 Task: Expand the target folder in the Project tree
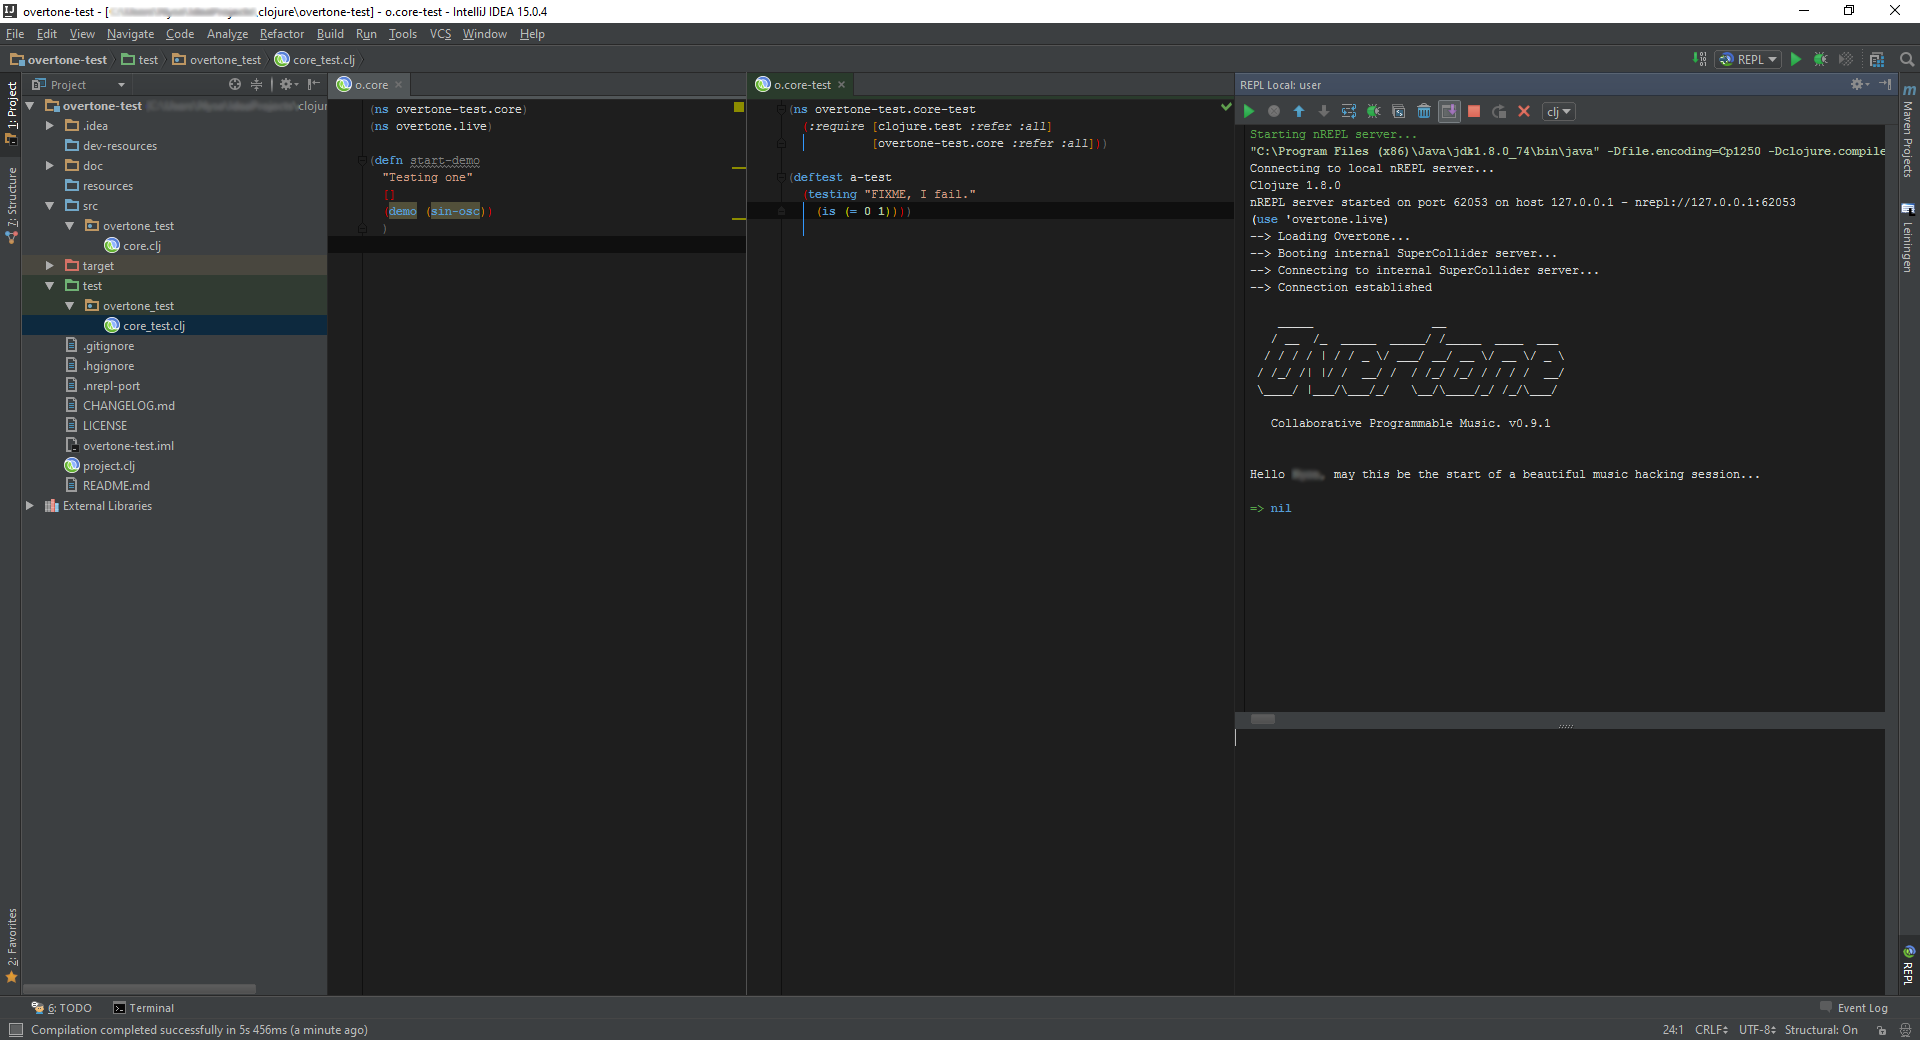[x=48, y=265]
